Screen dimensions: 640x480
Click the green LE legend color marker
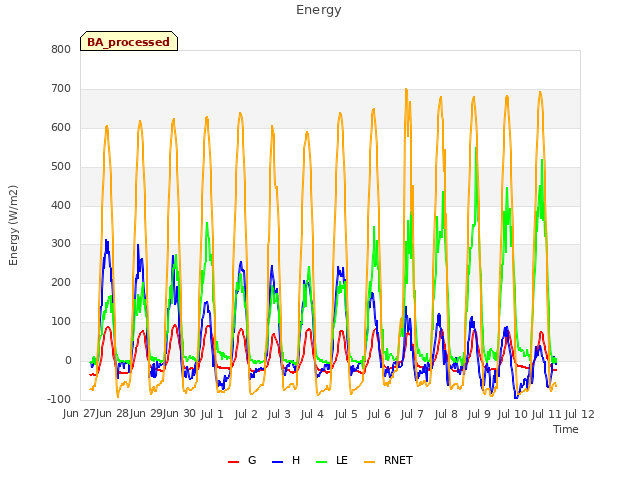pyautogui.click(x=322, y=462)
